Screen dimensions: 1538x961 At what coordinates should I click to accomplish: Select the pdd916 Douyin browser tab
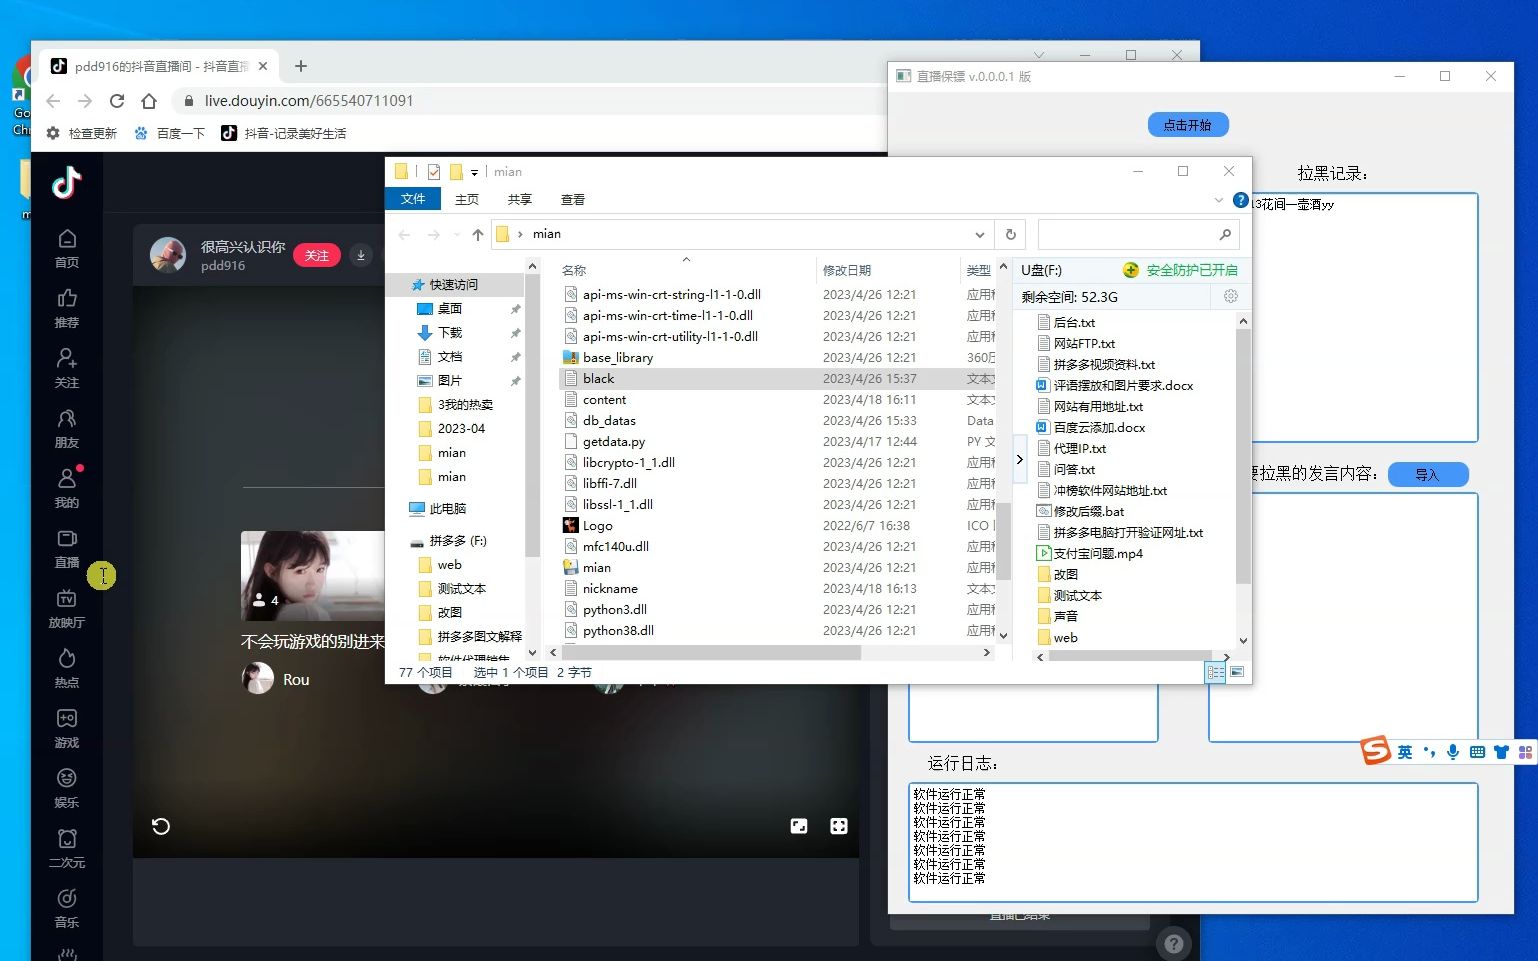coord(160,66)
